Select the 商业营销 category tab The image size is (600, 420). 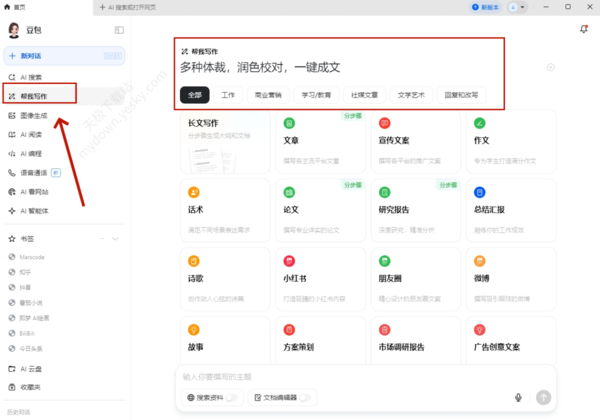(x=268, y=95)
